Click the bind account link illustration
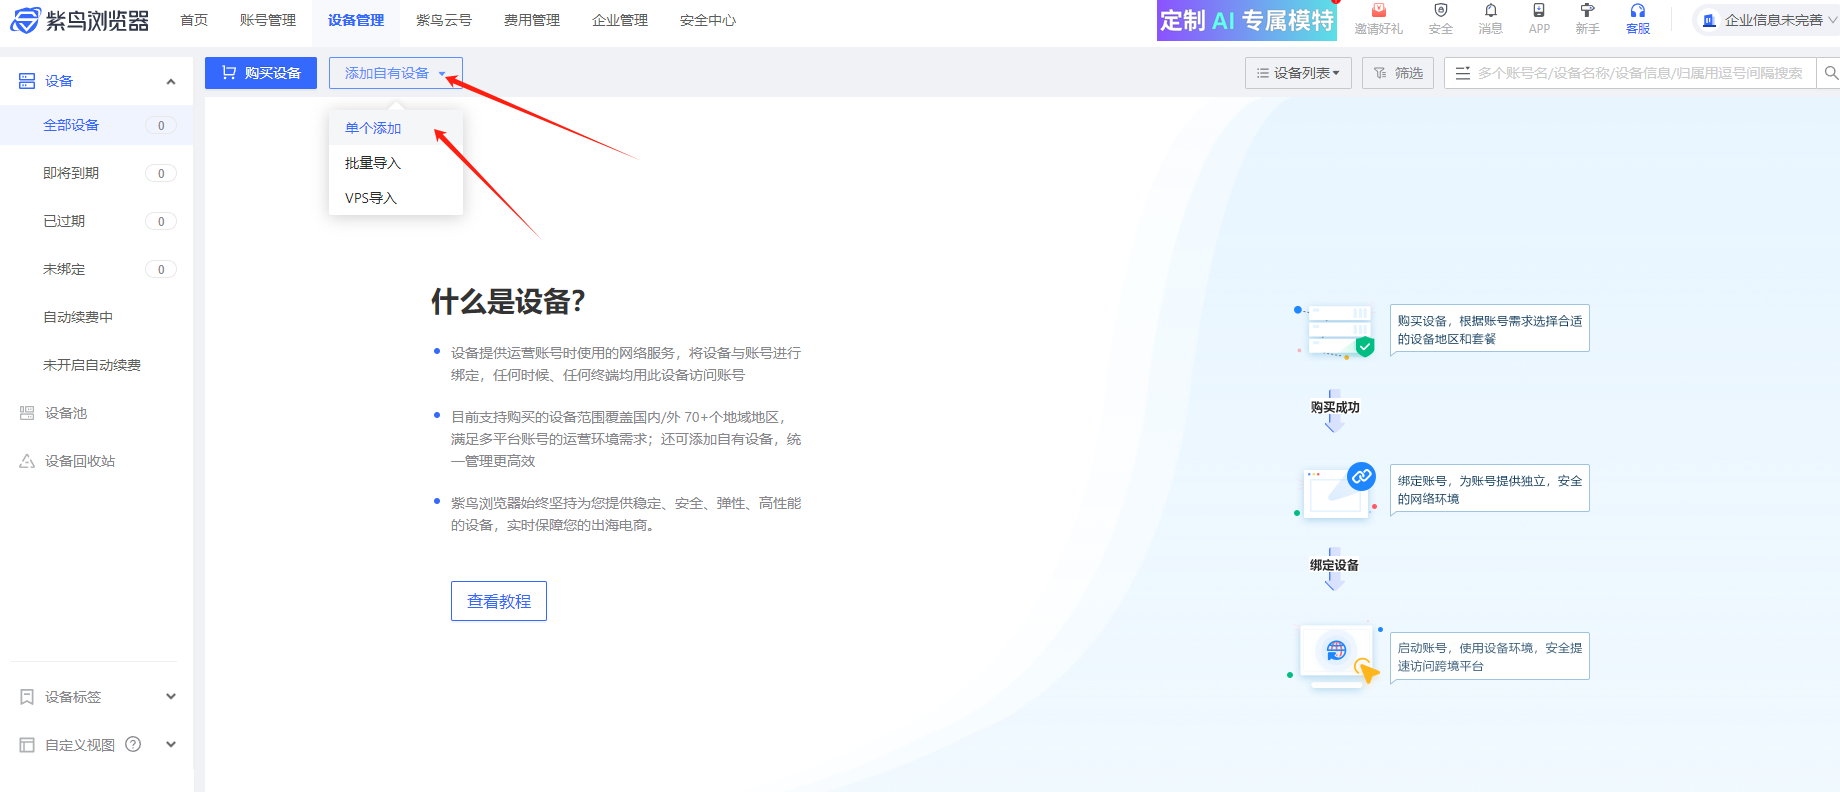This screenshot has height=792, width=1840. pyautogui.click(x=1337, y=490)
